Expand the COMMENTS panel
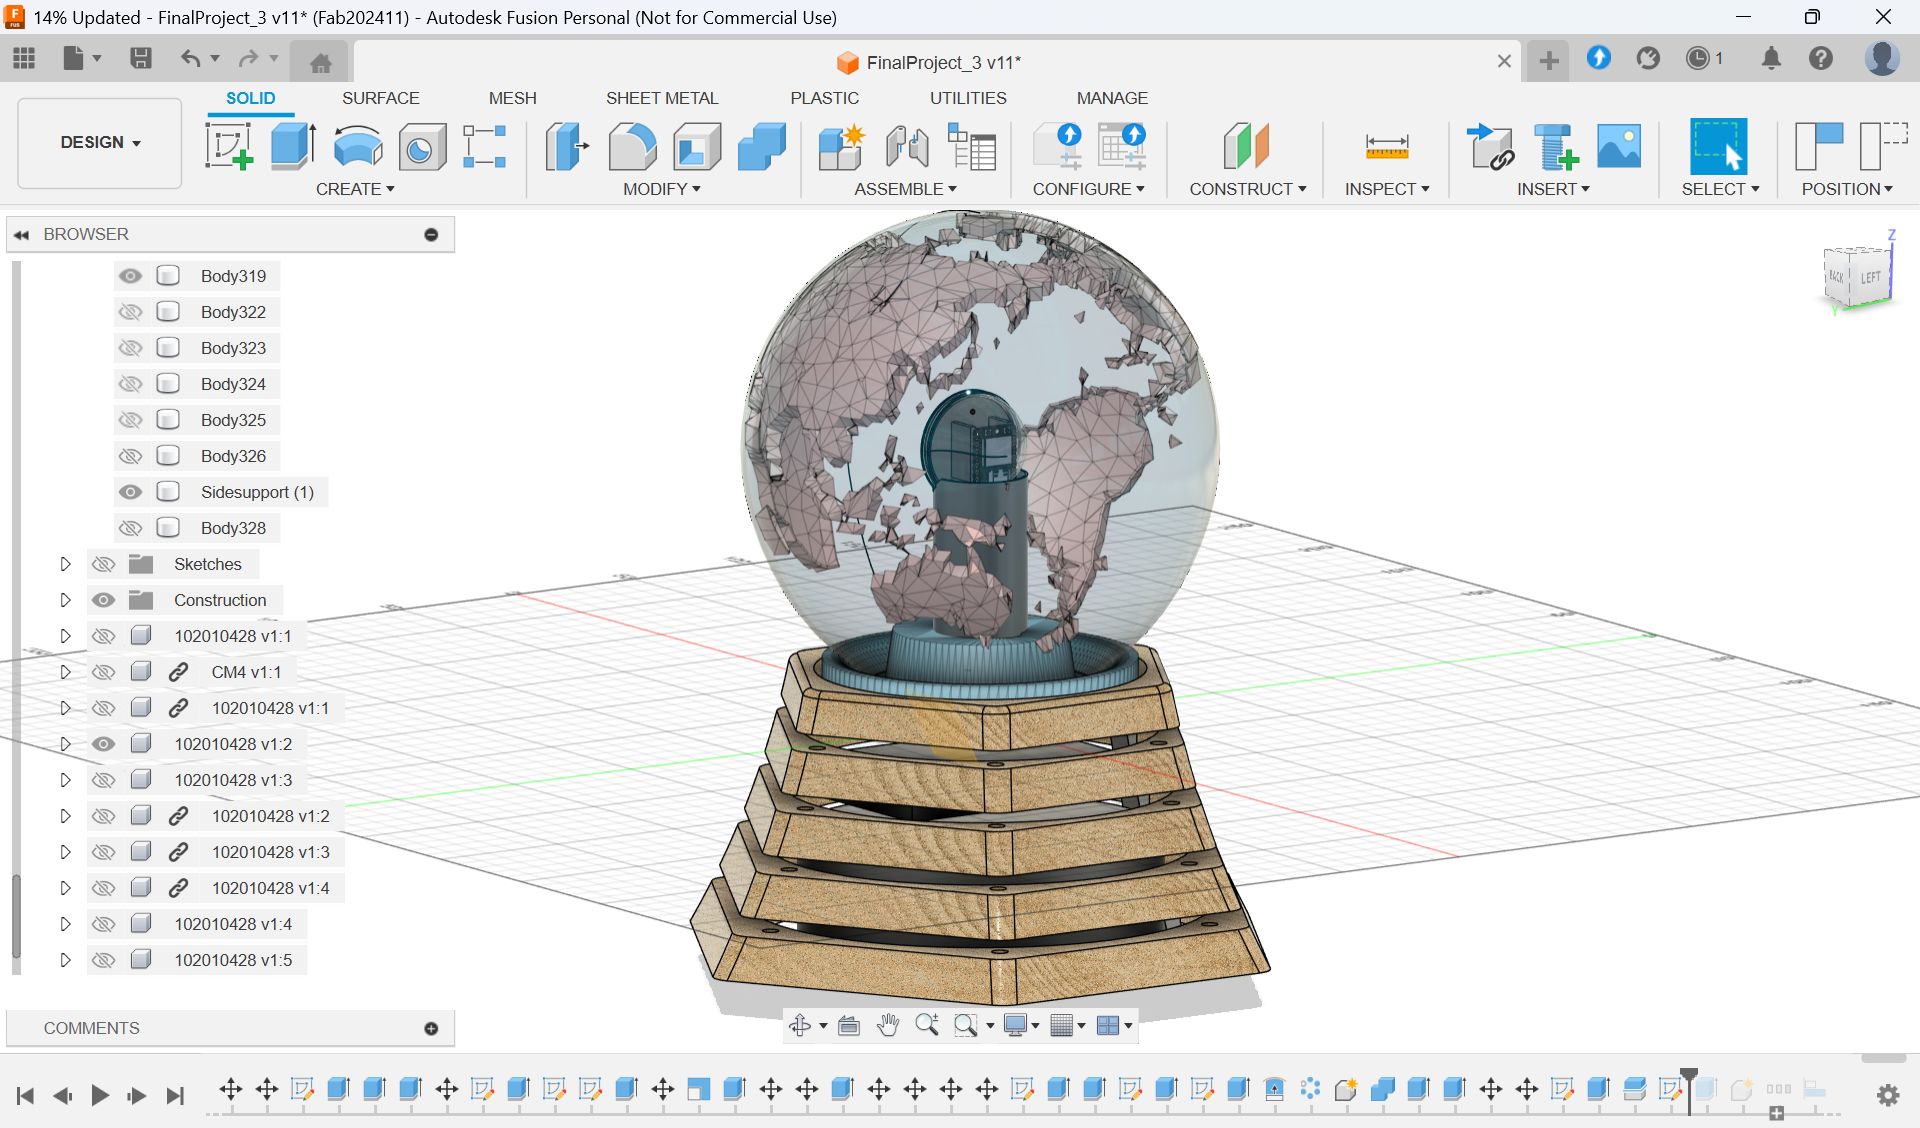This screenshot has width=1920, height=1128. (431, 1028)
